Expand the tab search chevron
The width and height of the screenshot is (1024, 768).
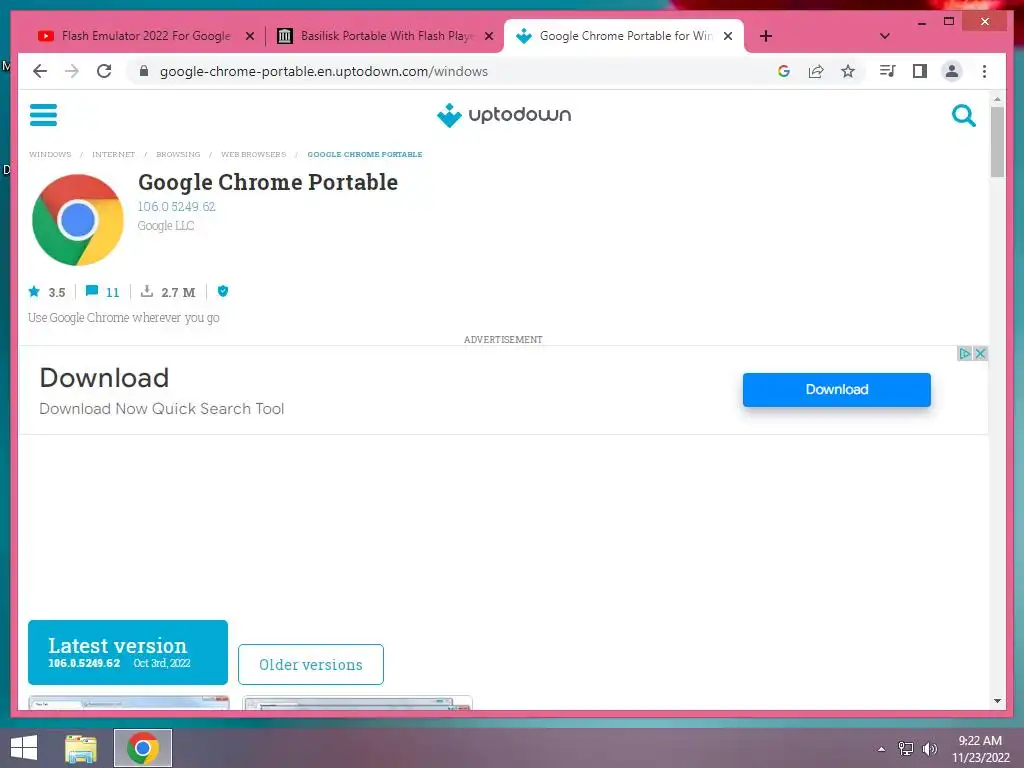(x=885, y=36)
